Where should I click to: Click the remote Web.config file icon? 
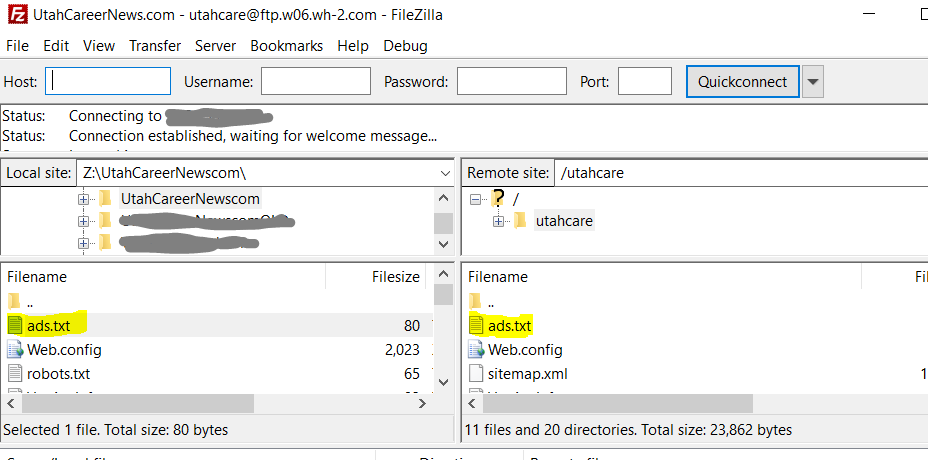pos(476,350)
